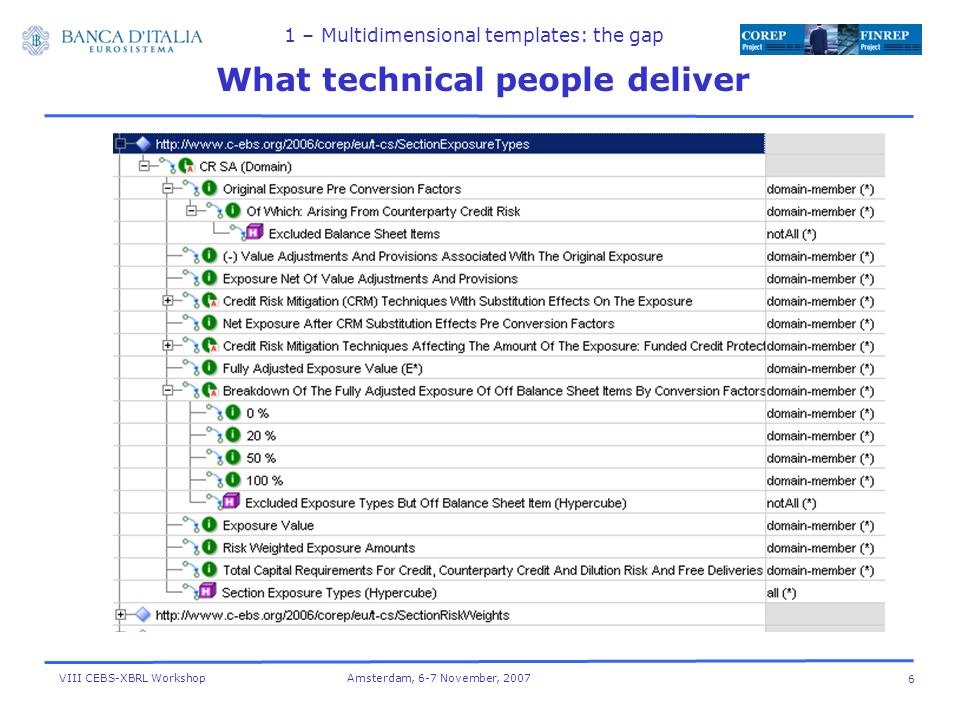
Task: Click domain-member (*) value of Exposure Value row
Action: (820, 525)
